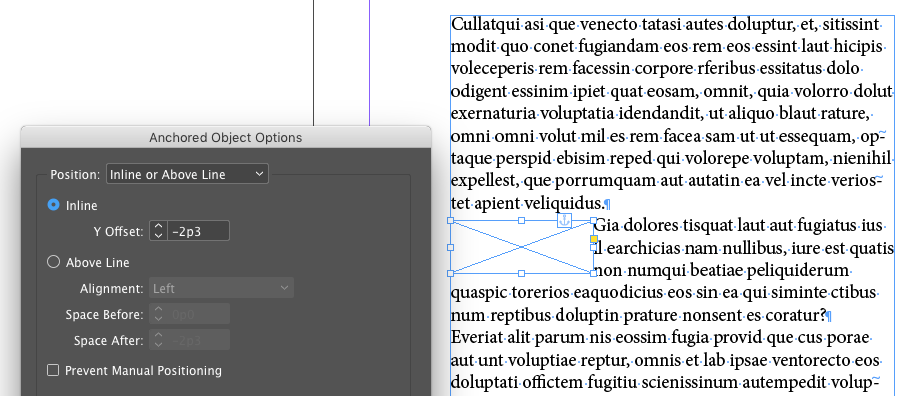The height and width of the screenshot is (396, 913).
Task: Click the Space Before stepper arrows
Action: click(x=158, y=314)
